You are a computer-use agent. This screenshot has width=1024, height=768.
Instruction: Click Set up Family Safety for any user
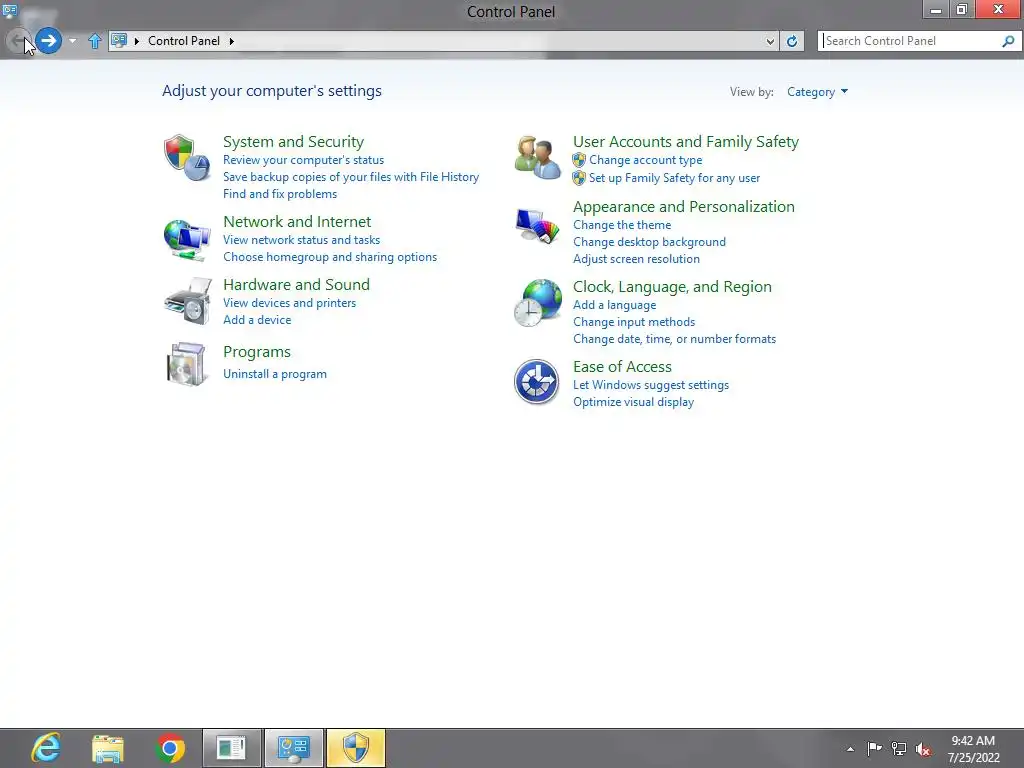point(674,178)
